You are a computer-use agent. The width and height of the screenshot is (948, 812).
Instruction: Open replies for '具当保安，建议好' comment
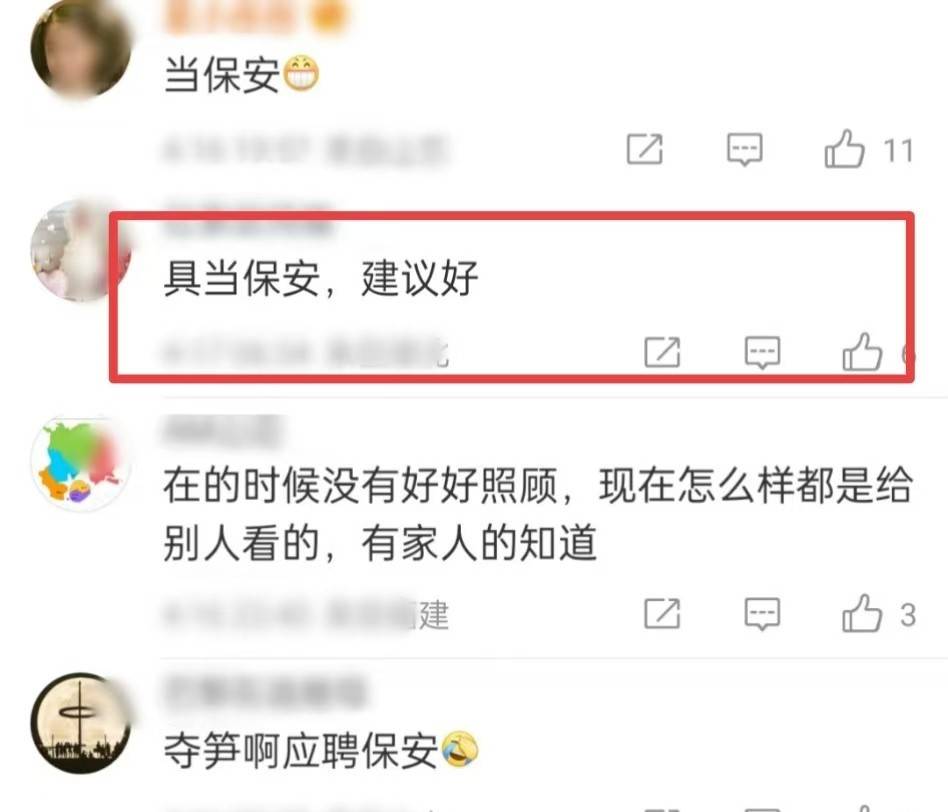click(762, 352)
